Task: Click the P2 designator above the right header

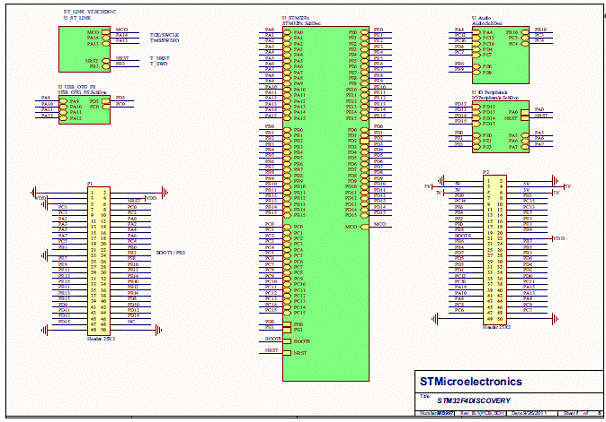Action: pyautogui.click(x=486, y=172)
